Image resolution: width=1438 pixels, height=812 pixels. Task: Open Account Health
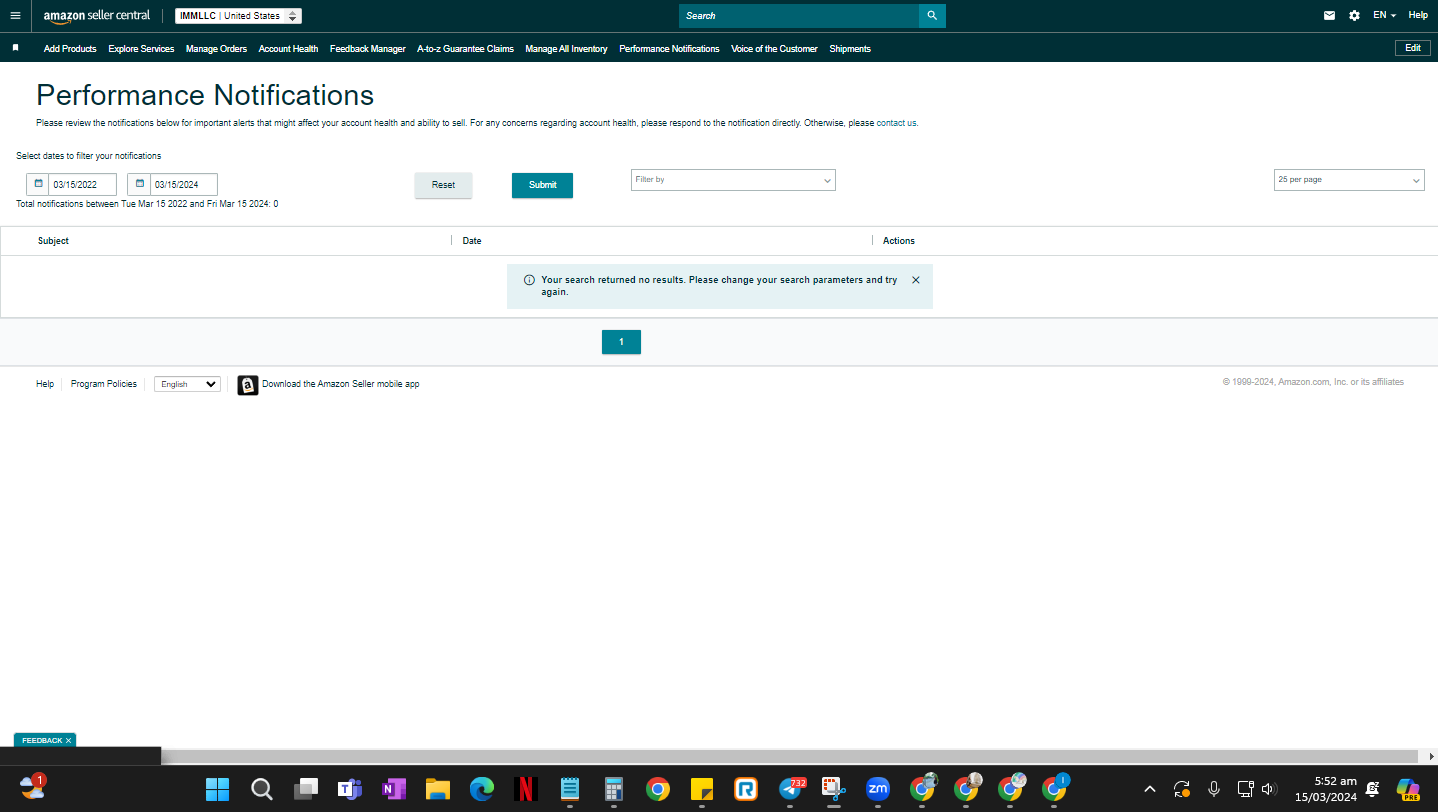[x=288, y=49]
